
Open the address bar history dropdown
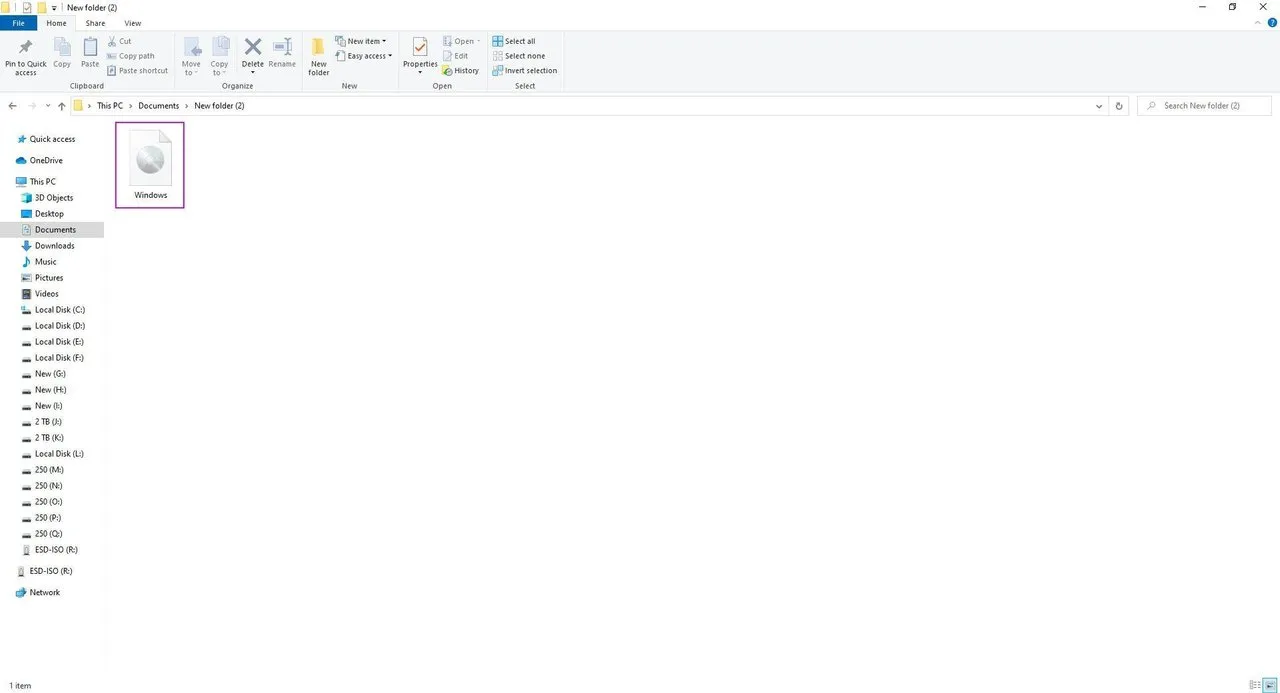1099,106
